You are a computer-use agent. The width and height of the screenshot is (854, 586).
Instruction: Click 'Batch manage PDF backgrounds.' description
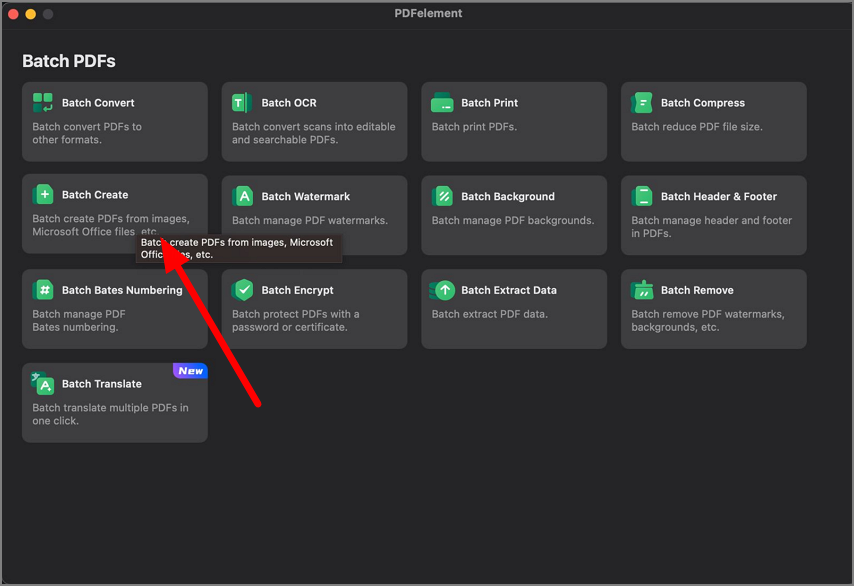tap(513, 221)
